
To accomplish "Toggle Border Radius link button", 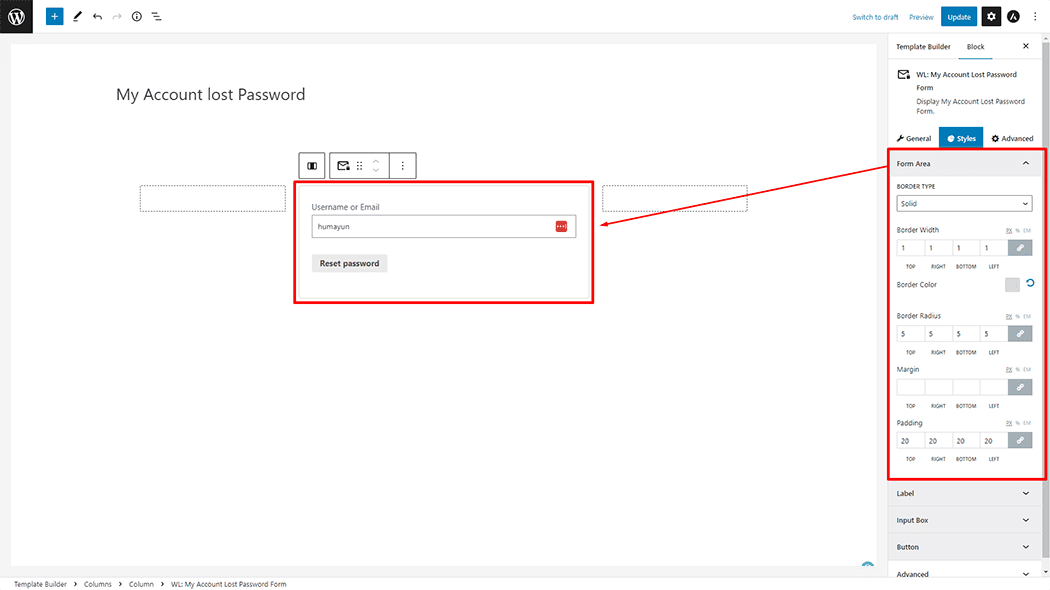I will 1020,334.
